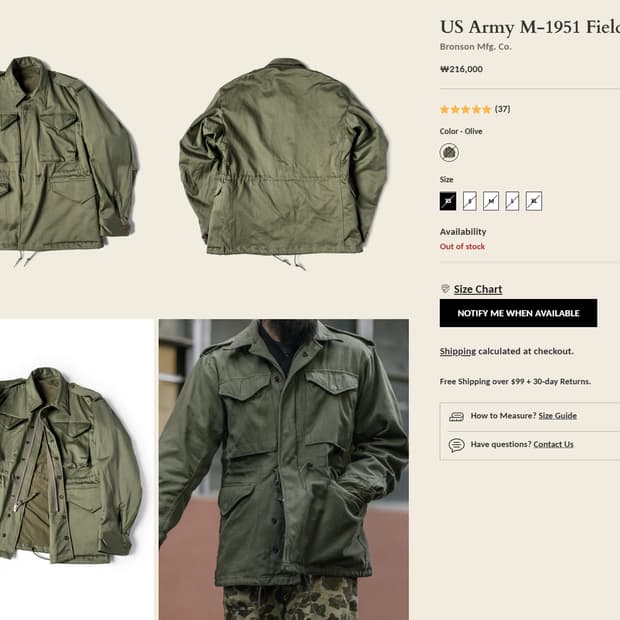The width and height of the screenshot is (620, 620).
Task: Follow the Contact Us link
Action: (553, 445)
